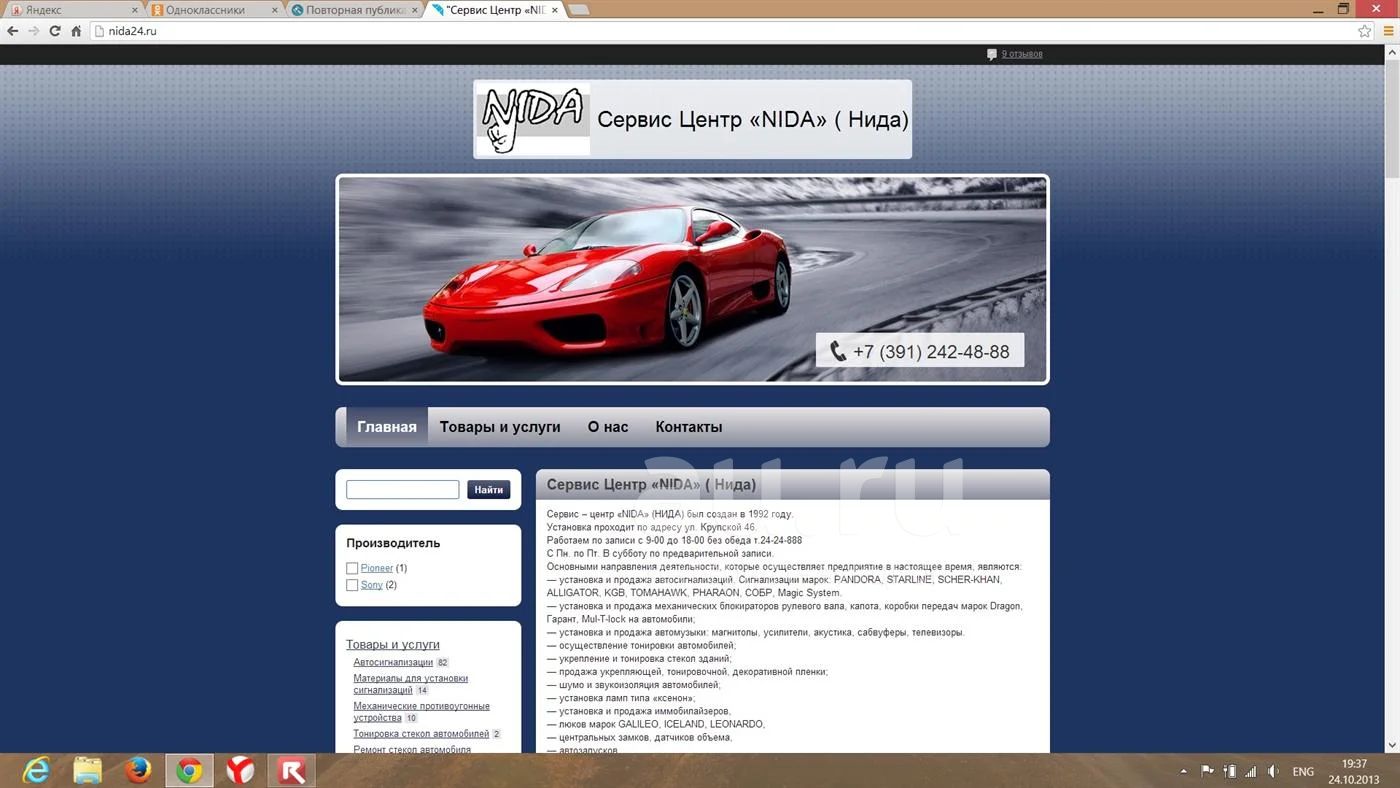Viewport: 1400px width, 788px height.
Task: Tick the Sony manufacturer checkbox
Action: 352,585
